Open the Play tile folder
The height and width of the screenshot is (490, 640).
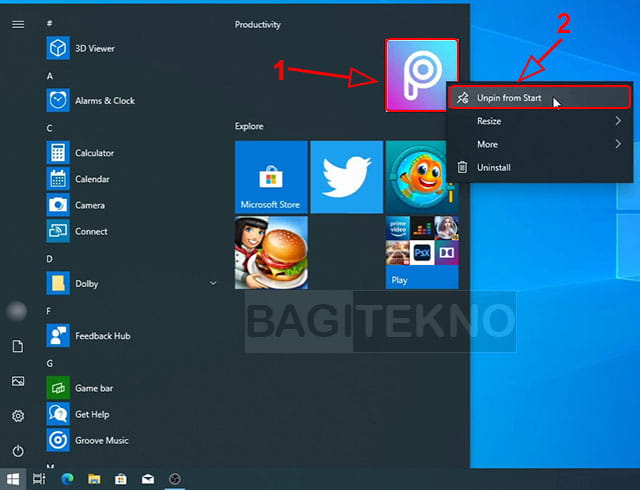[422, 252]
